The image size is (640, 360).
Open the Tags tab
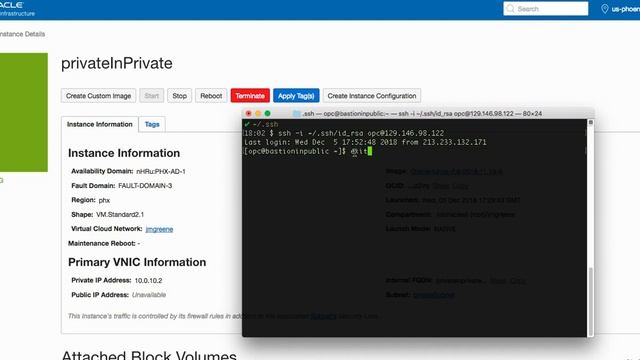pos(152,124)
